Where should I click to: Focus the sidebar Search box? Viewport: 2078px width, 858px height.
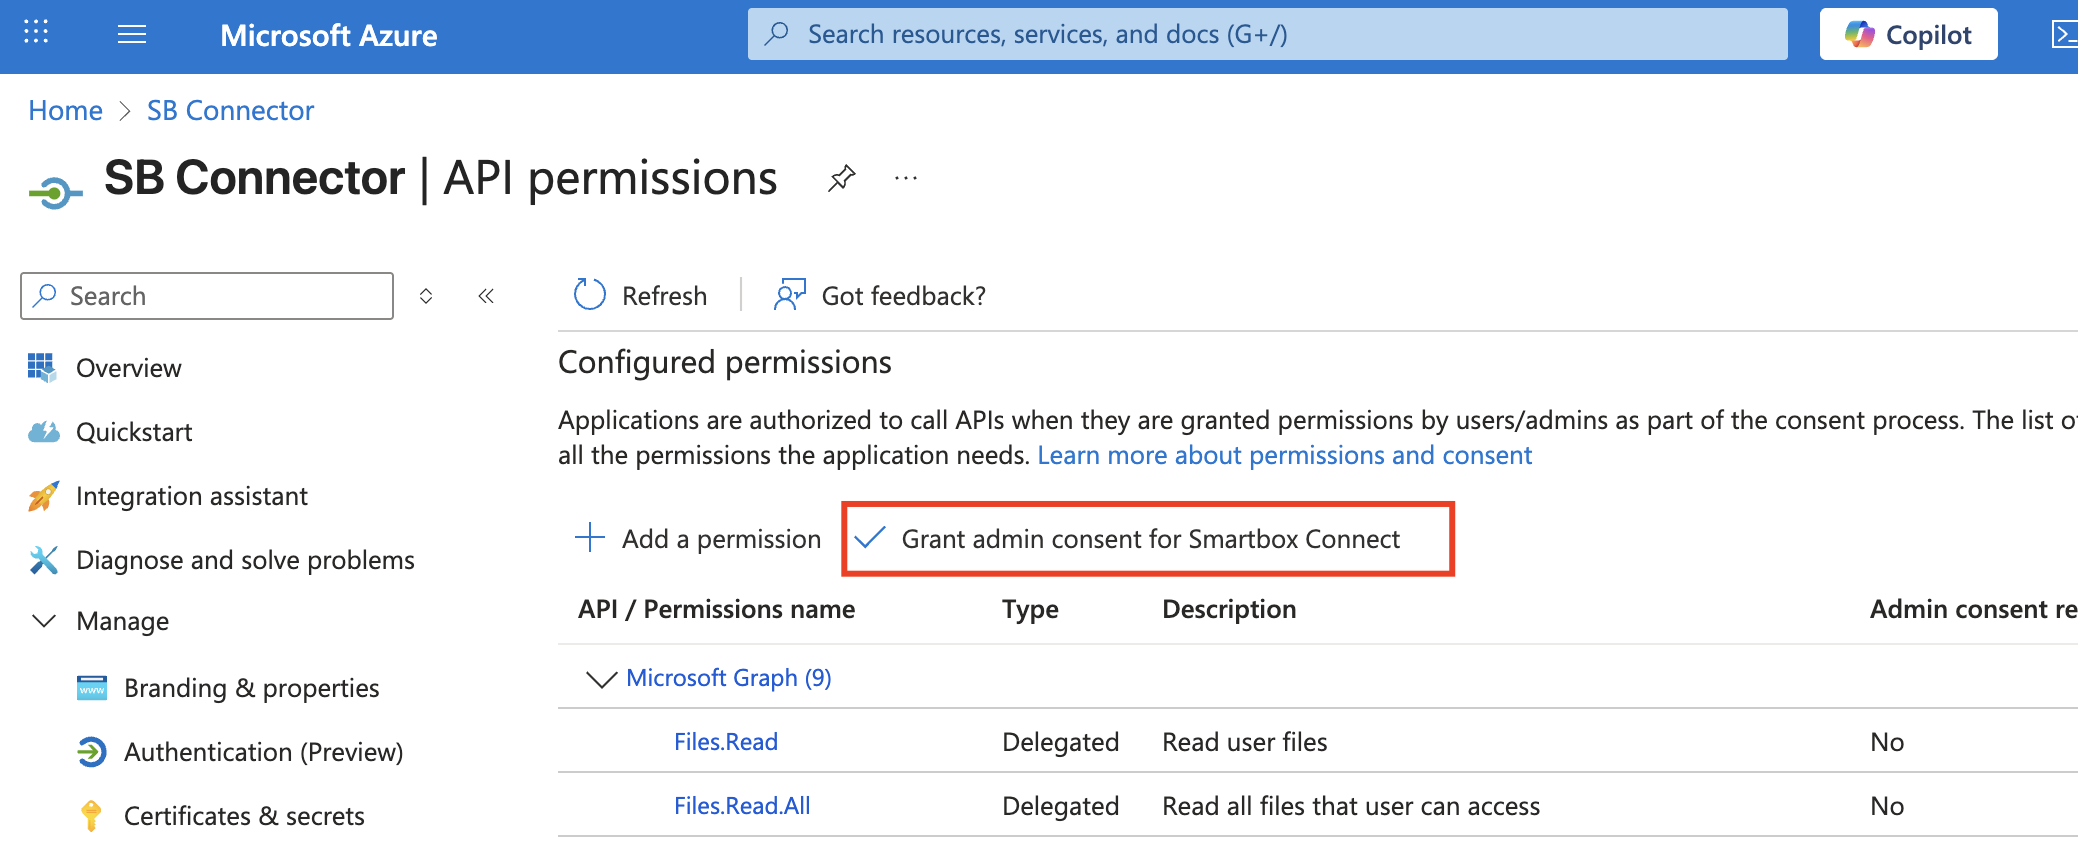click(x=207, y=296)
